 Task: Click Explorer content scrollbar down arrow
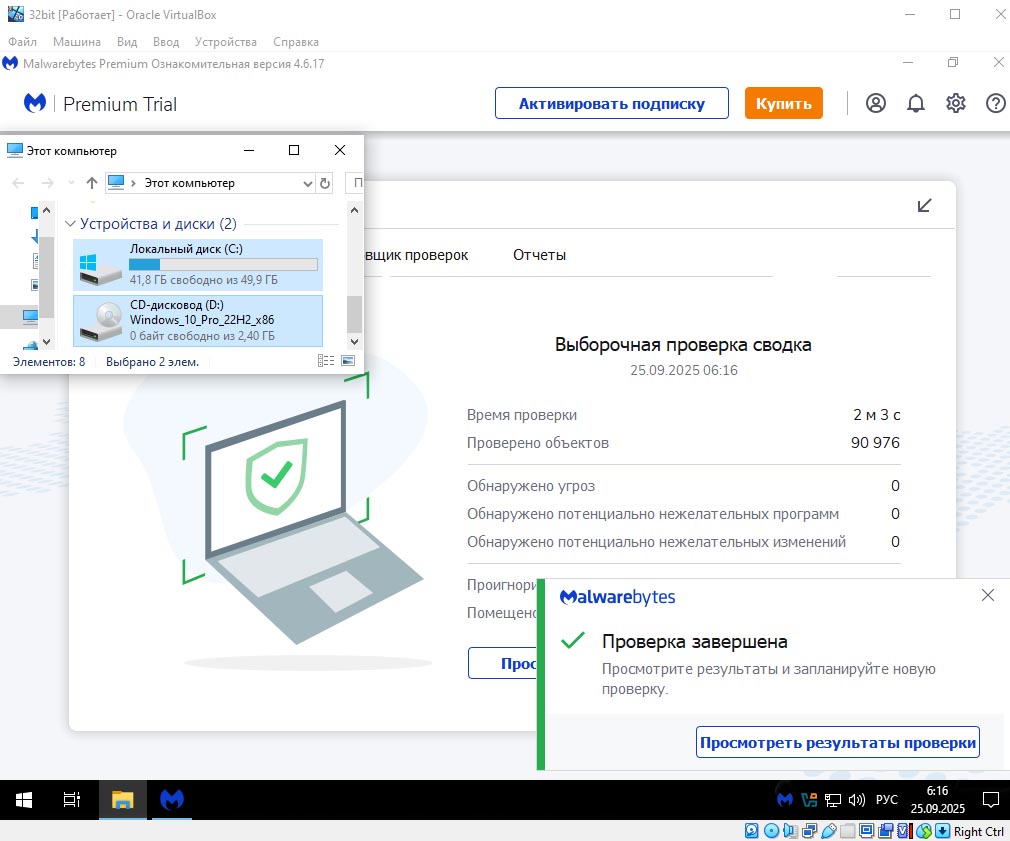pos(354,342)
